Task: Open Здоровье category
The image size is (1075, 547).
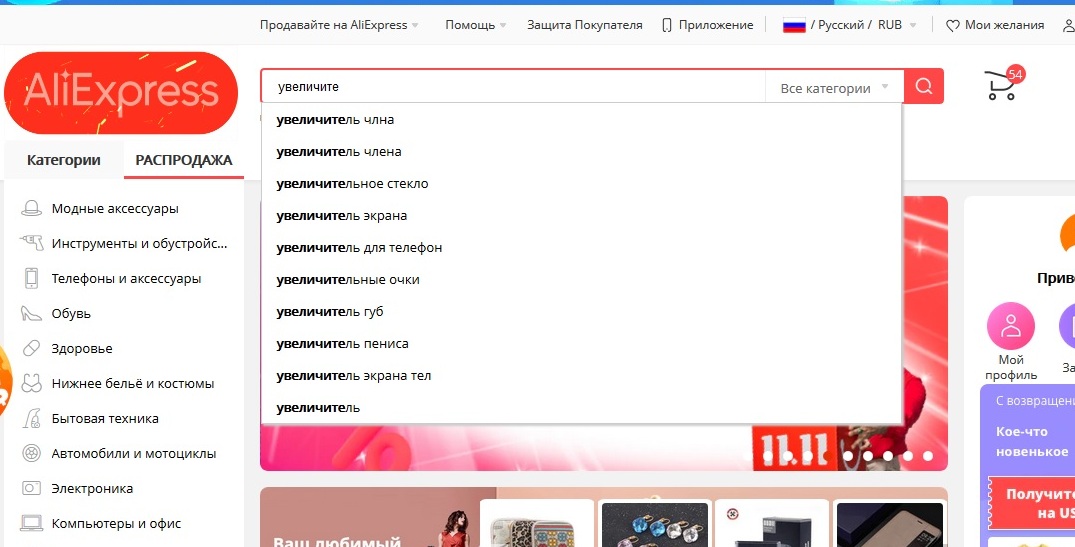Action: [x=82, y=348]
